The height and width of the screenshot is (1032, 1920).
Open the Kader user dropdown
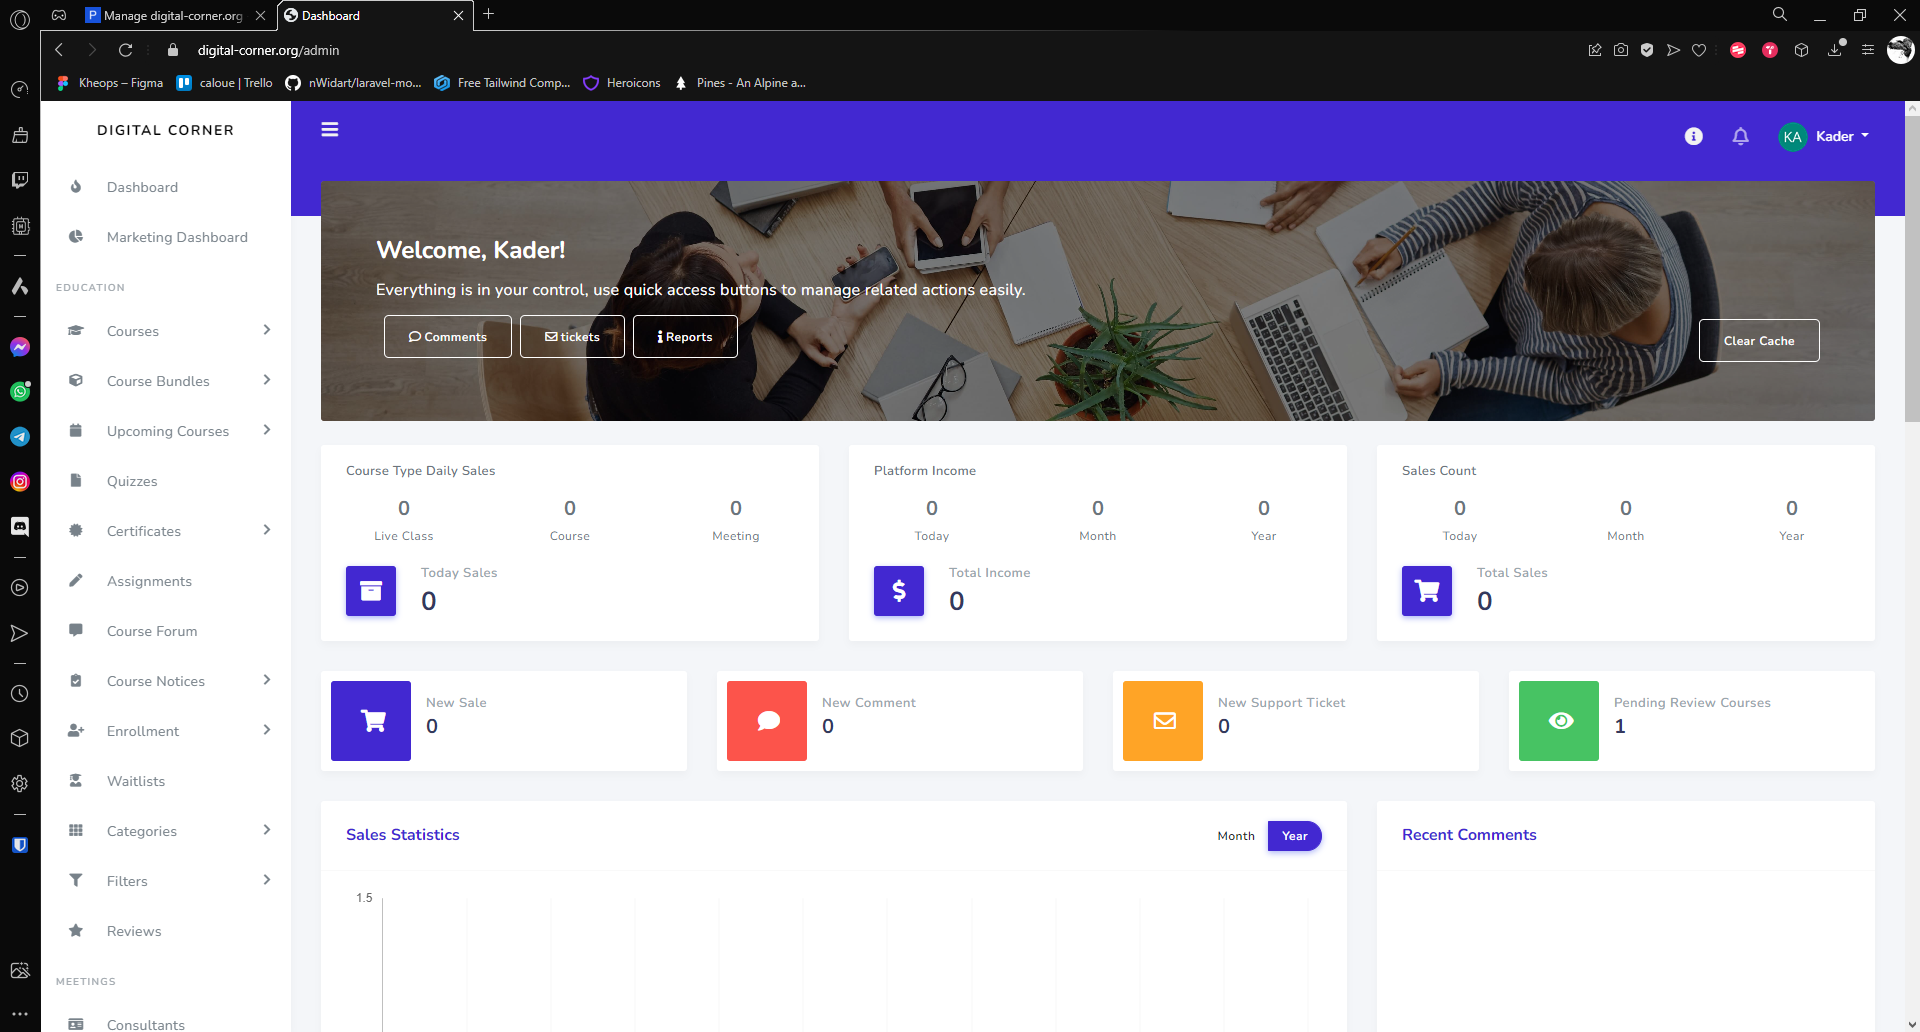pyautogui.click(x=1824, y=137)
